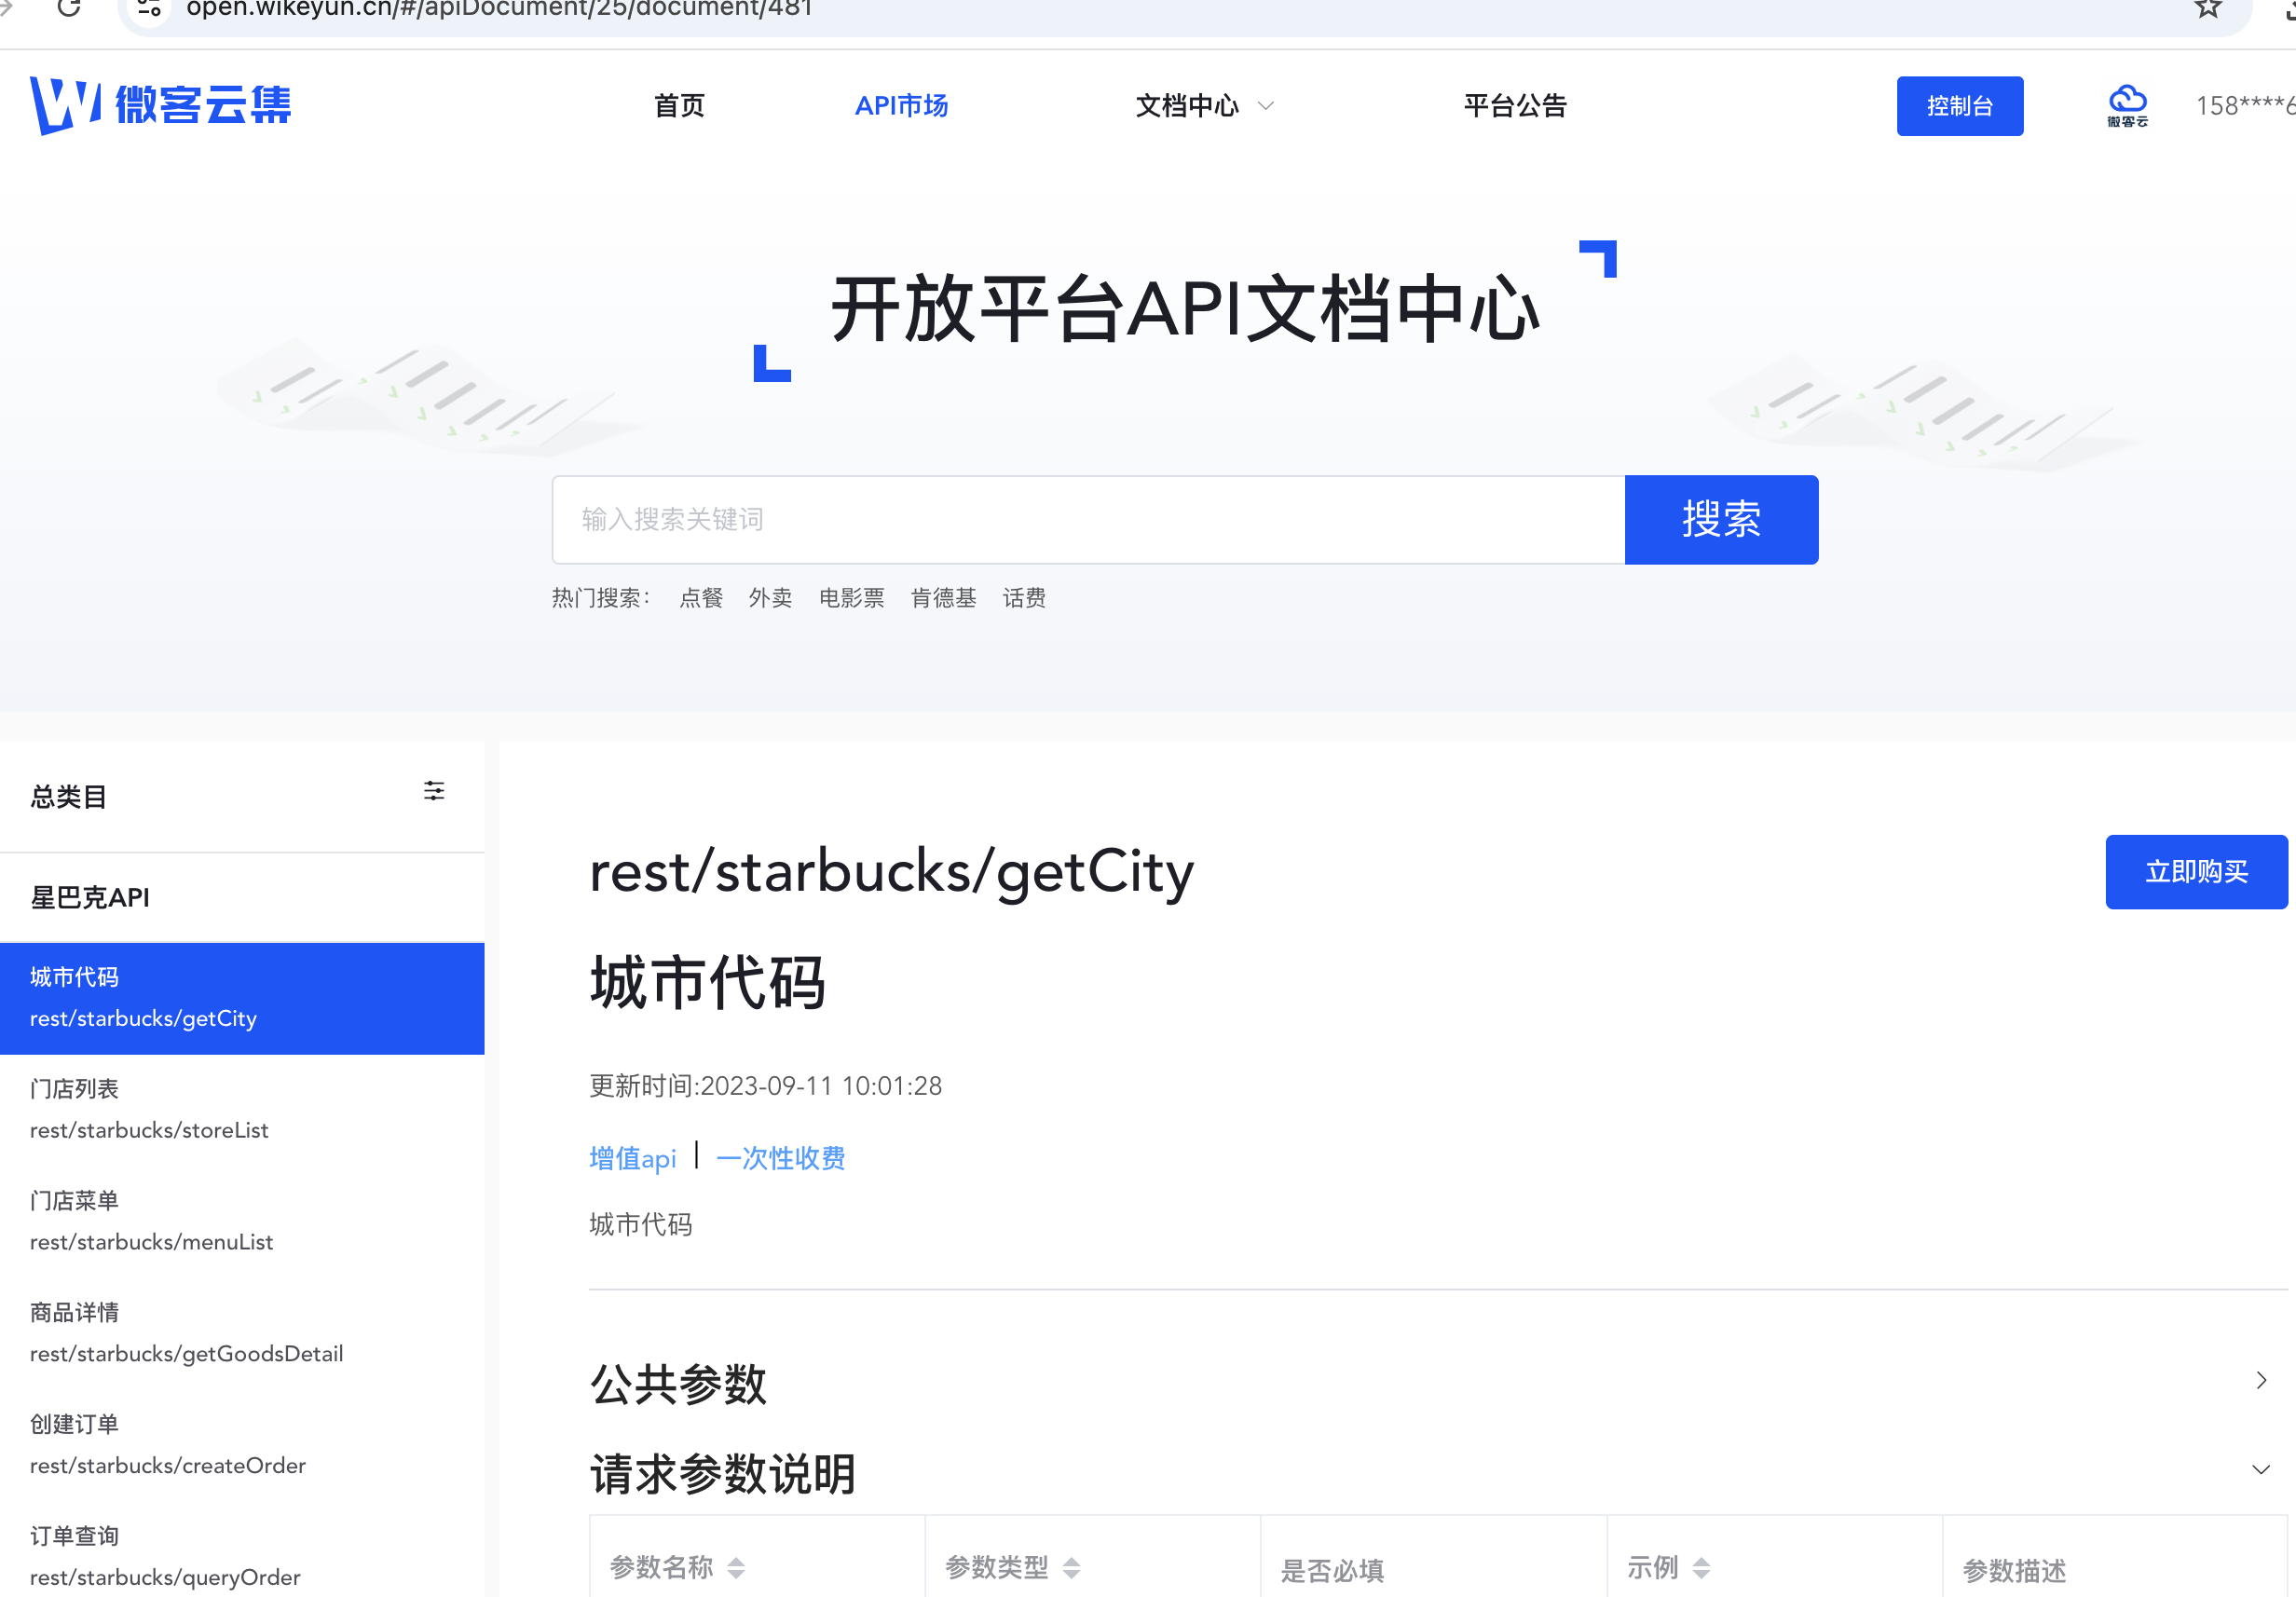
Task: Click the 微客云 cloud avatar icon
Action: [2127, 105]
